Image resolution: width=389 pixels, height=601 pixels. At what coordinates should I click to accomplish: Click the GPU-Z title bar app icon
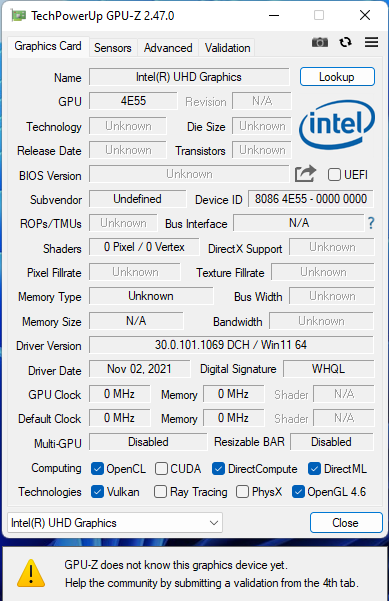tap(18, 16)
